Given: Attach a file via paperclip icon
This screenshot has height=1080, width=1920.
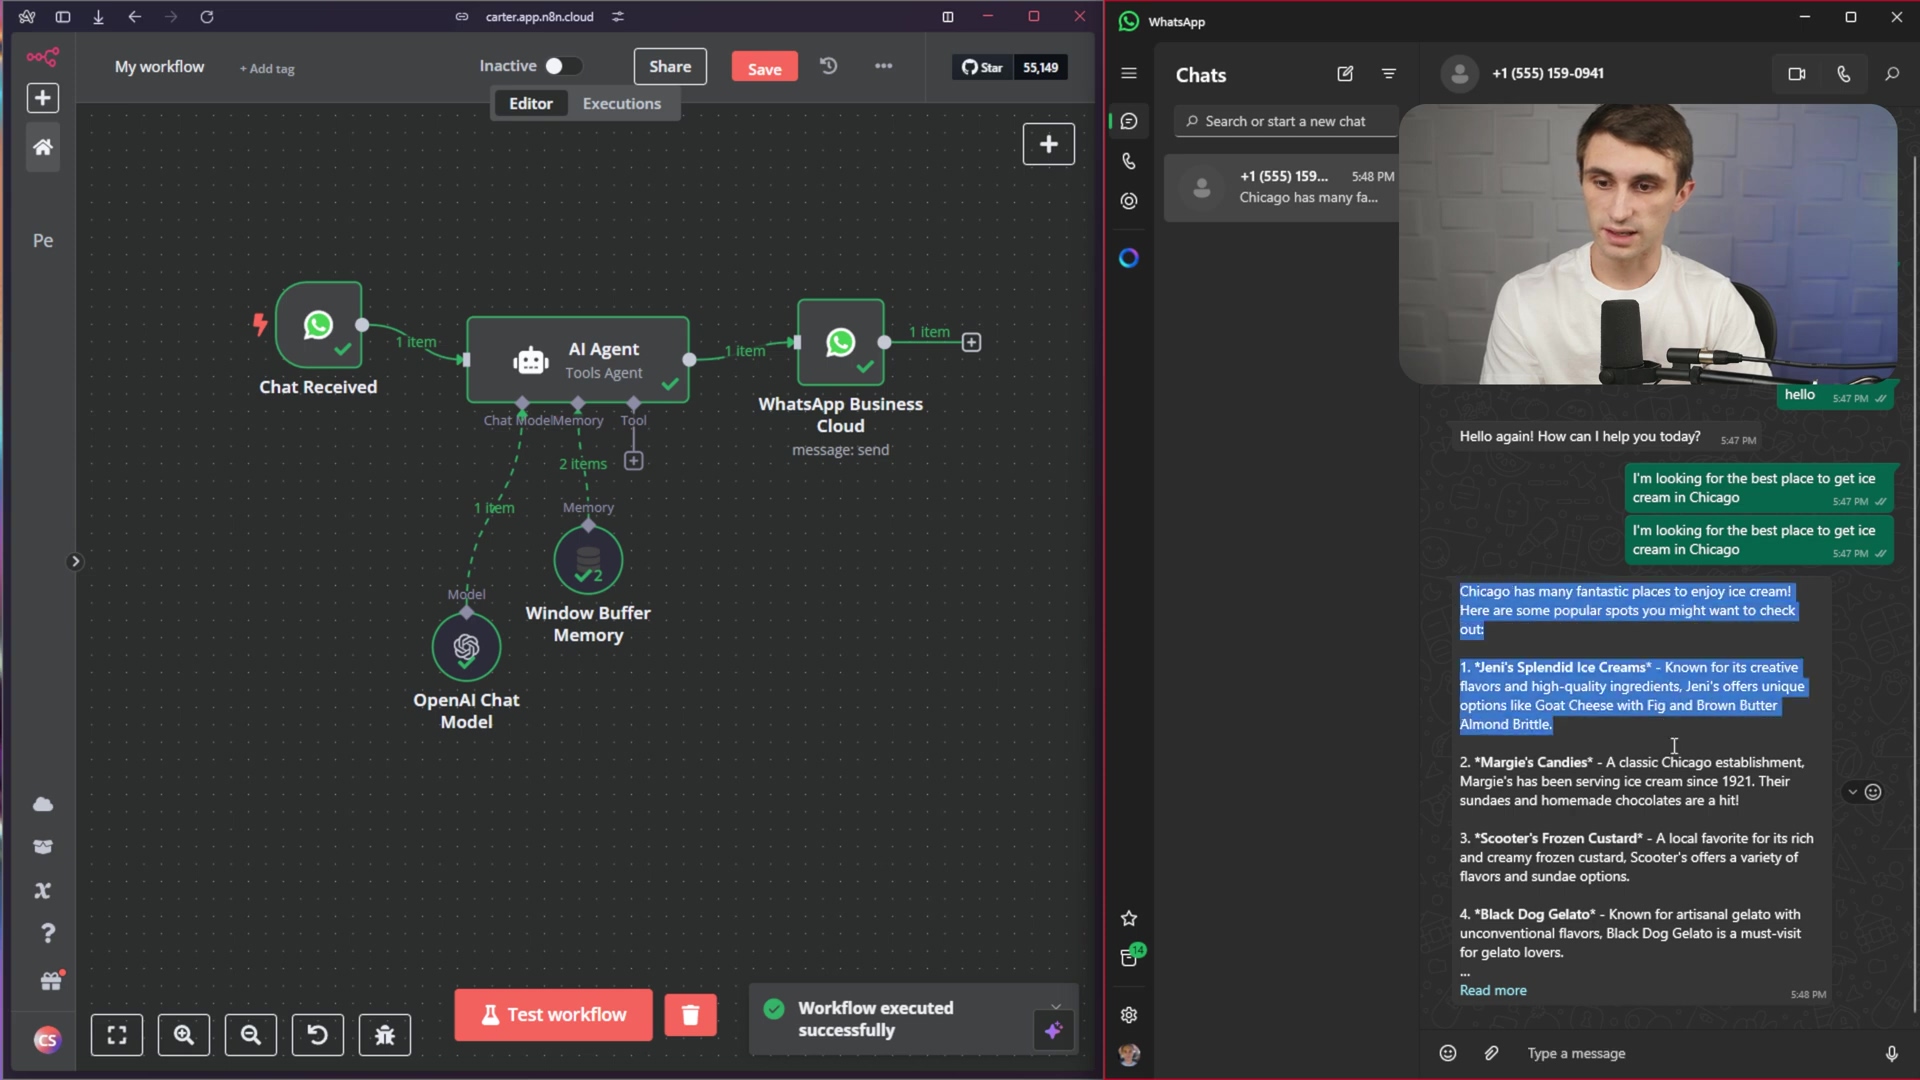Looking at the screenshot, I should click(x=1491, y=1053).
